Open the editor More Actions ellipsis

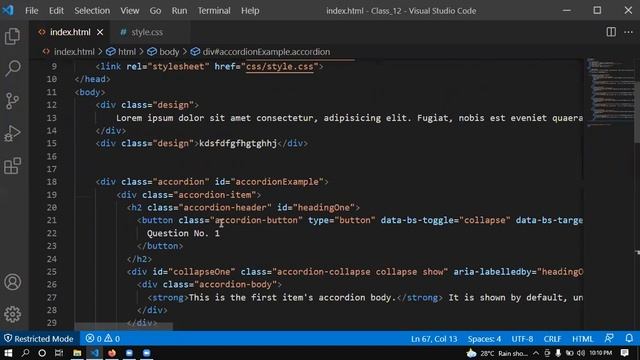[629, 32]
